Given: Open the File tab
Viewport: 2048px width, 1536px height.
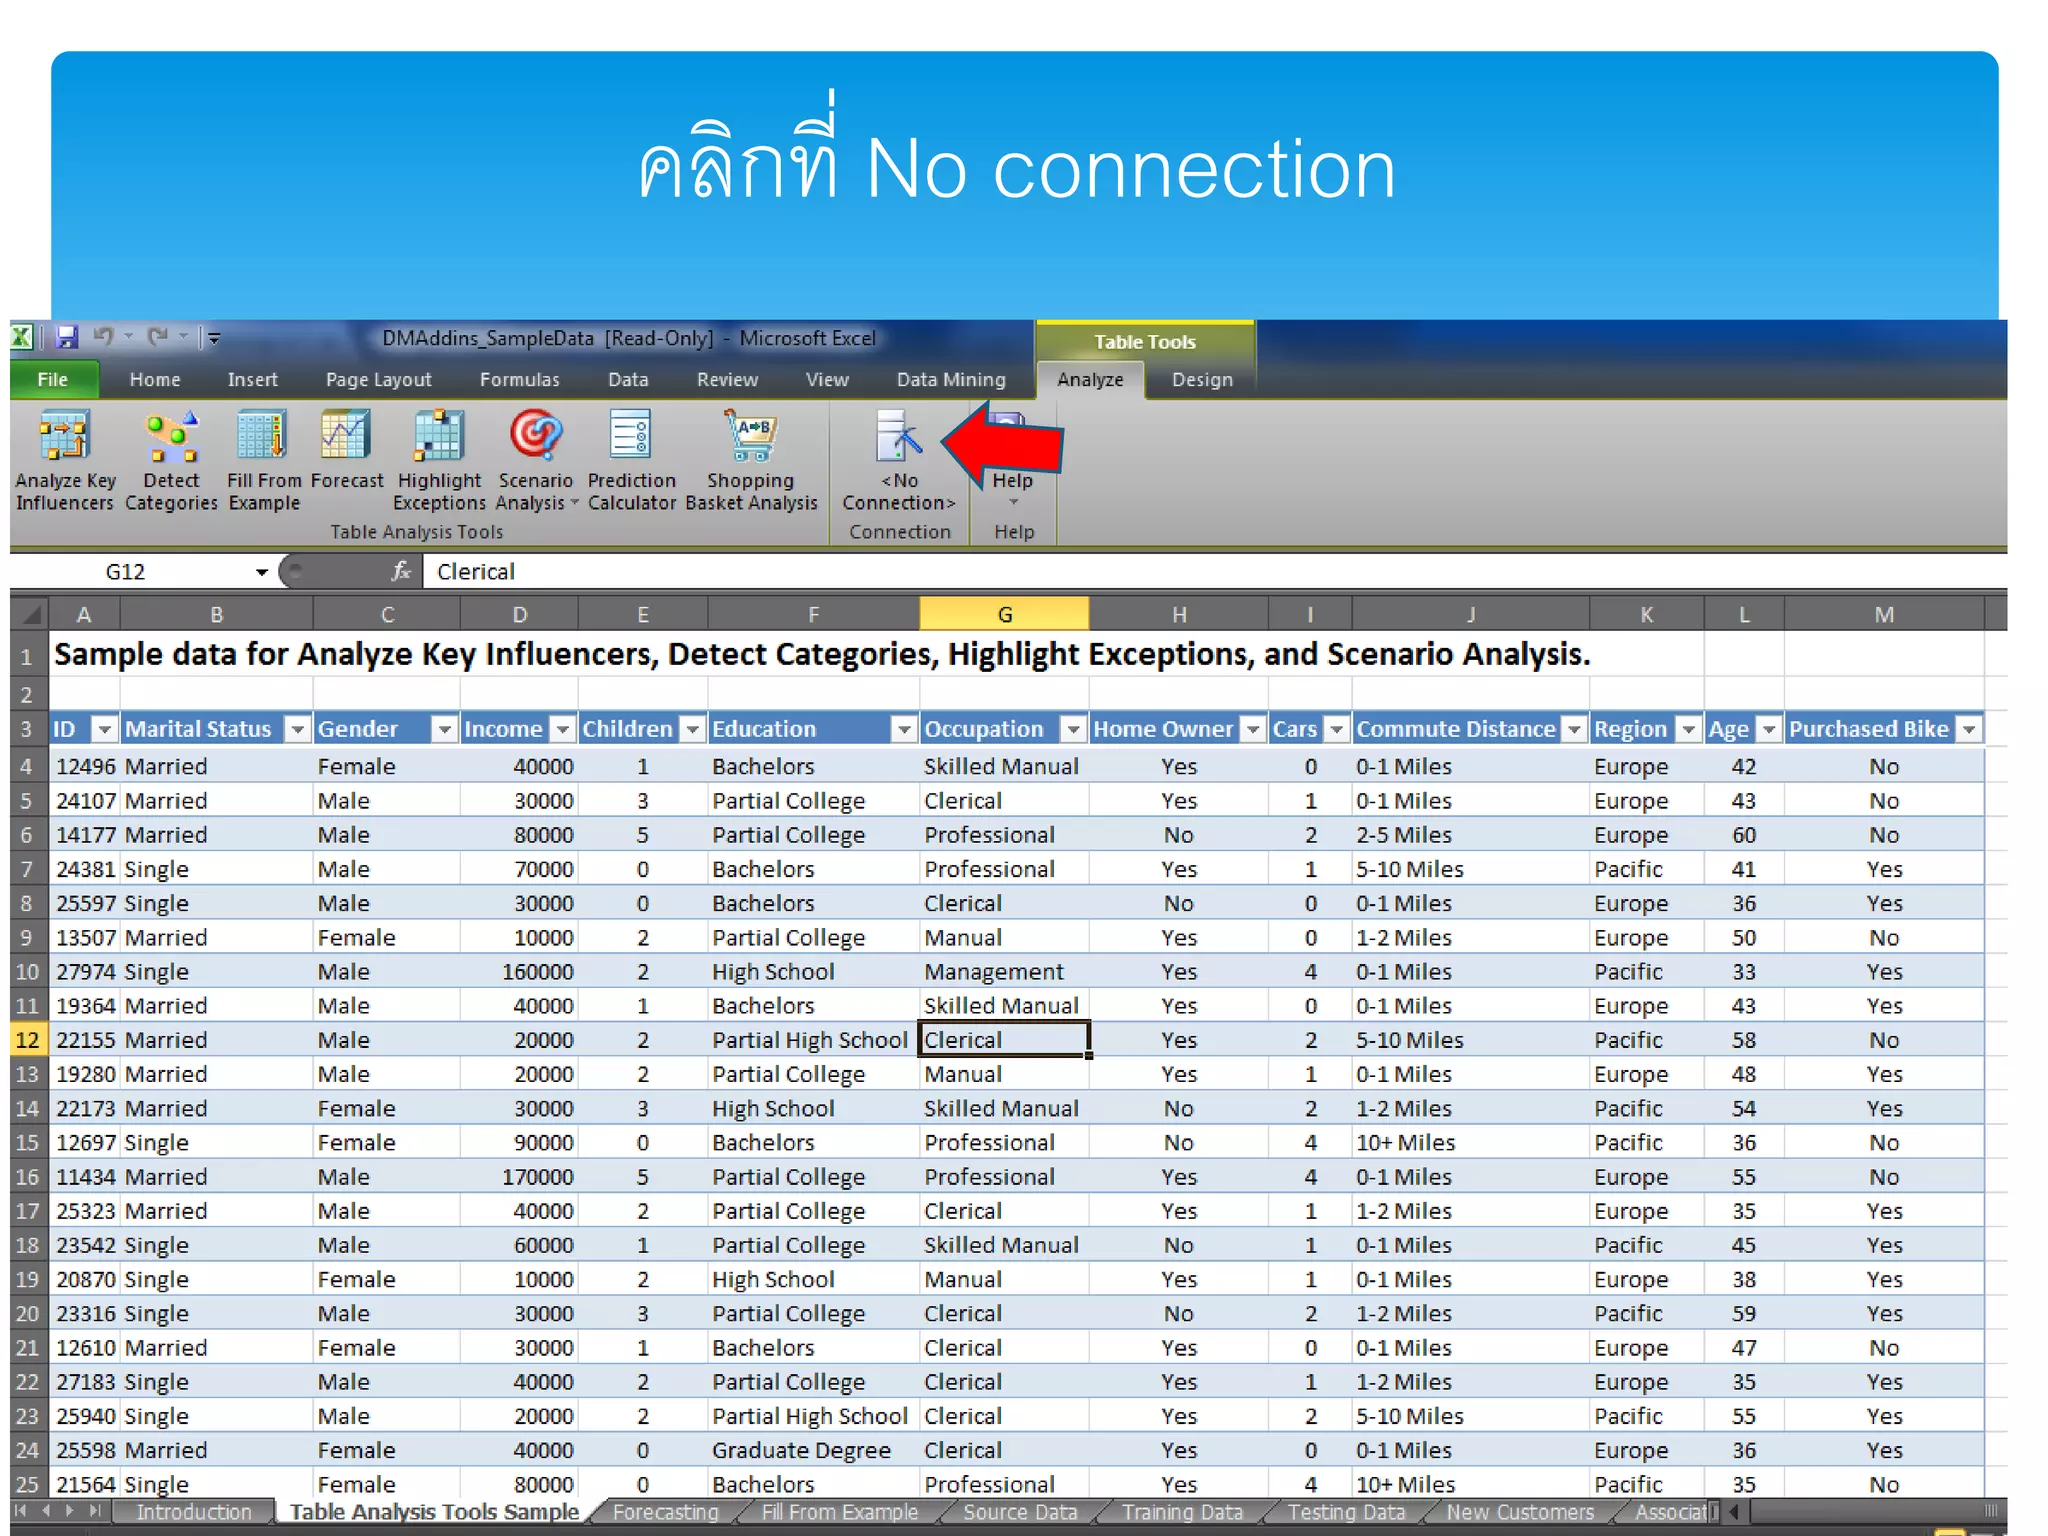Looking at the screenshot, I should [53, 380].
